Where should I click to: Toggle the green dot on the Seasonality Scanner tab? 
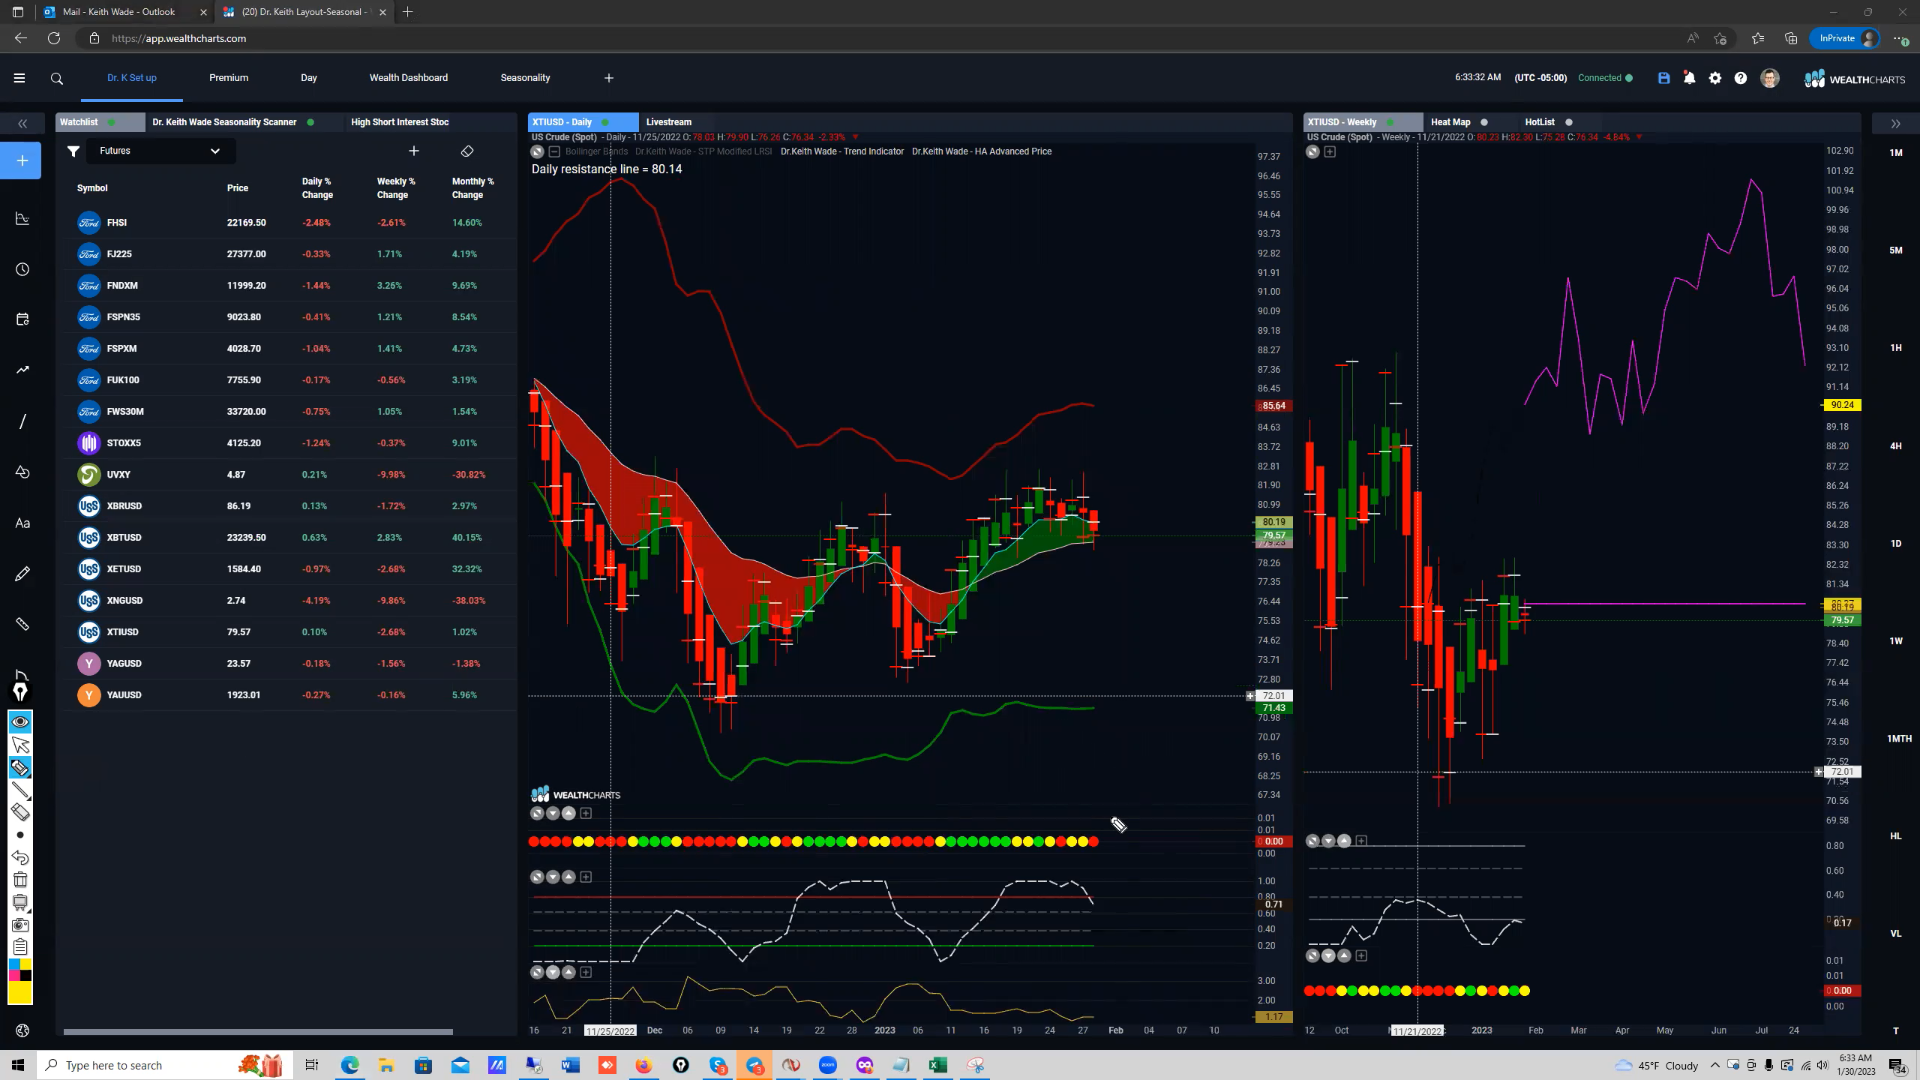[311, 122]
